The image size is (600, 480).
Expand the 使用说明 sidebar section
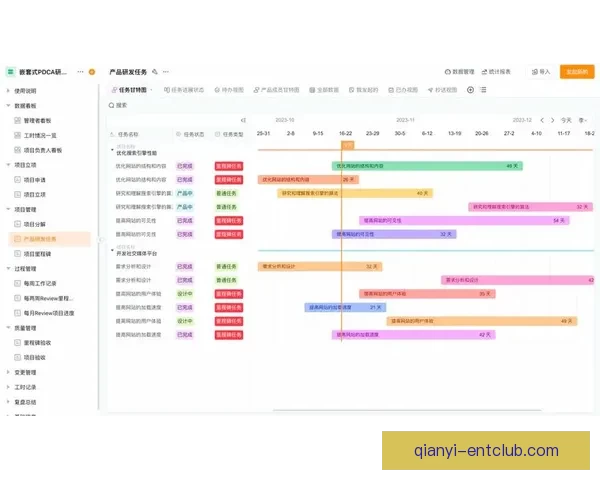(x=7, y=90)
